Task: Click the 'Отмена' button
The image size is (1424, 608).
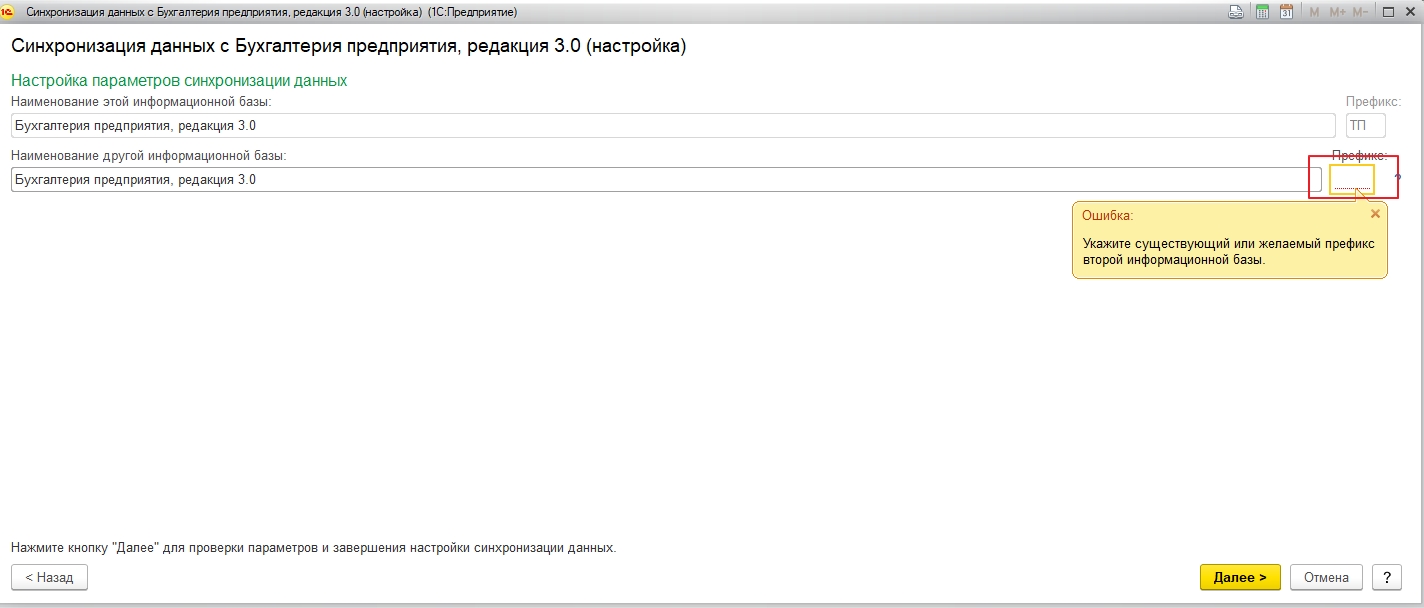Action: point(1327,577)
